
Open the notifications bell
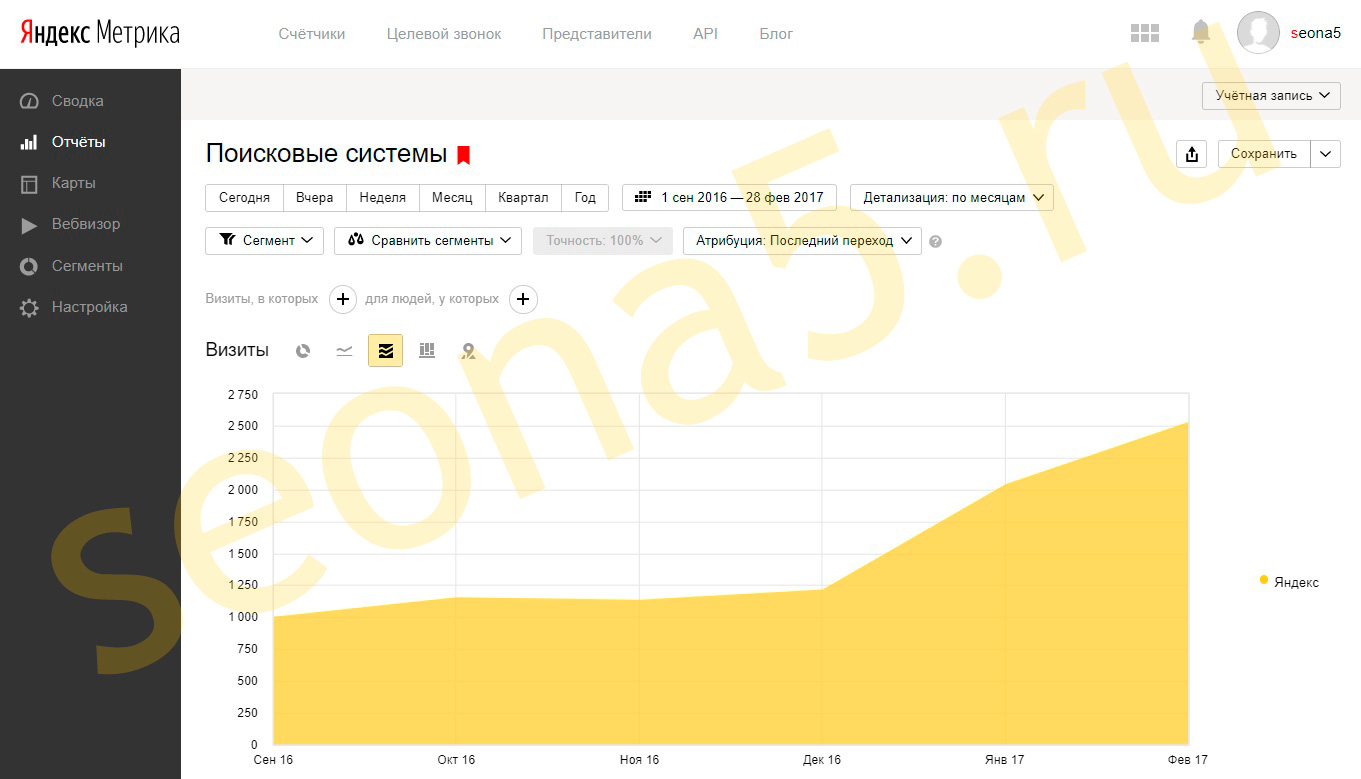[1201, 32]
